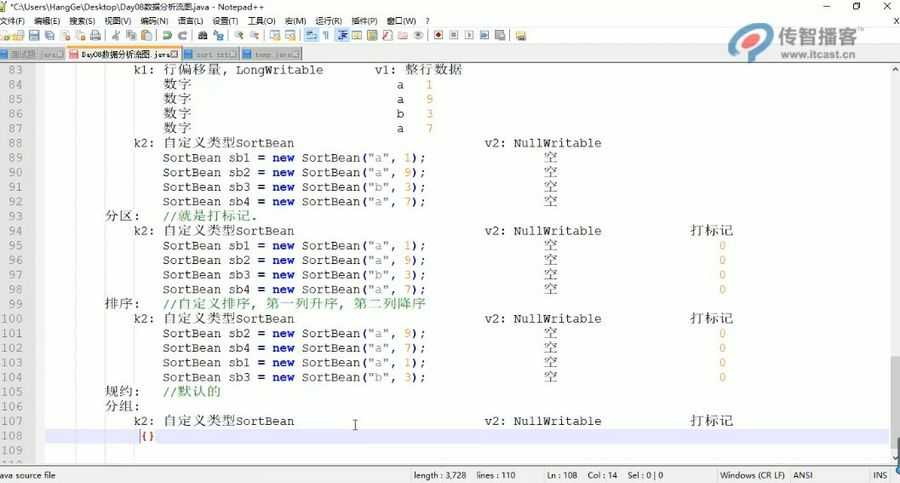900x483 pixels.
Task: Click the ANSI encoding status bar field
Action: point(803,475)
